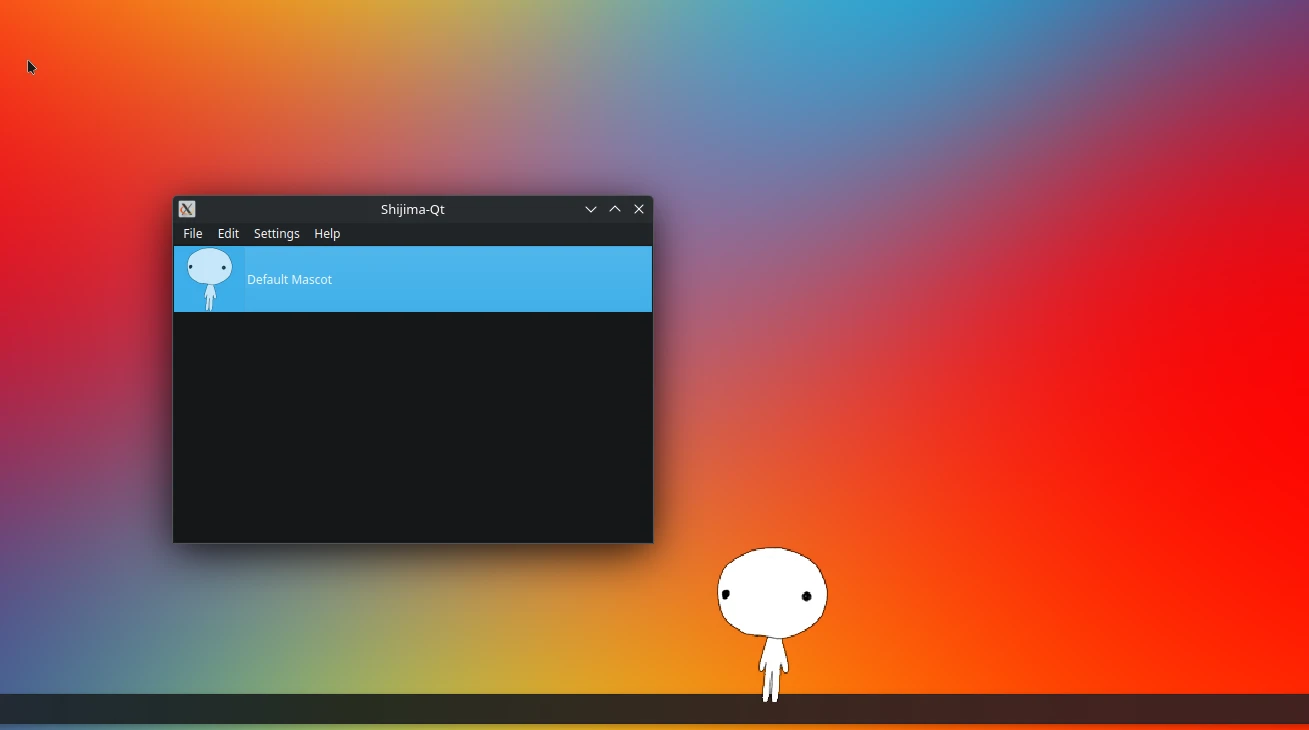Click the Default Mascot thumbnail image
This screenshot has height=730, width=1309.
click(210, 280)
